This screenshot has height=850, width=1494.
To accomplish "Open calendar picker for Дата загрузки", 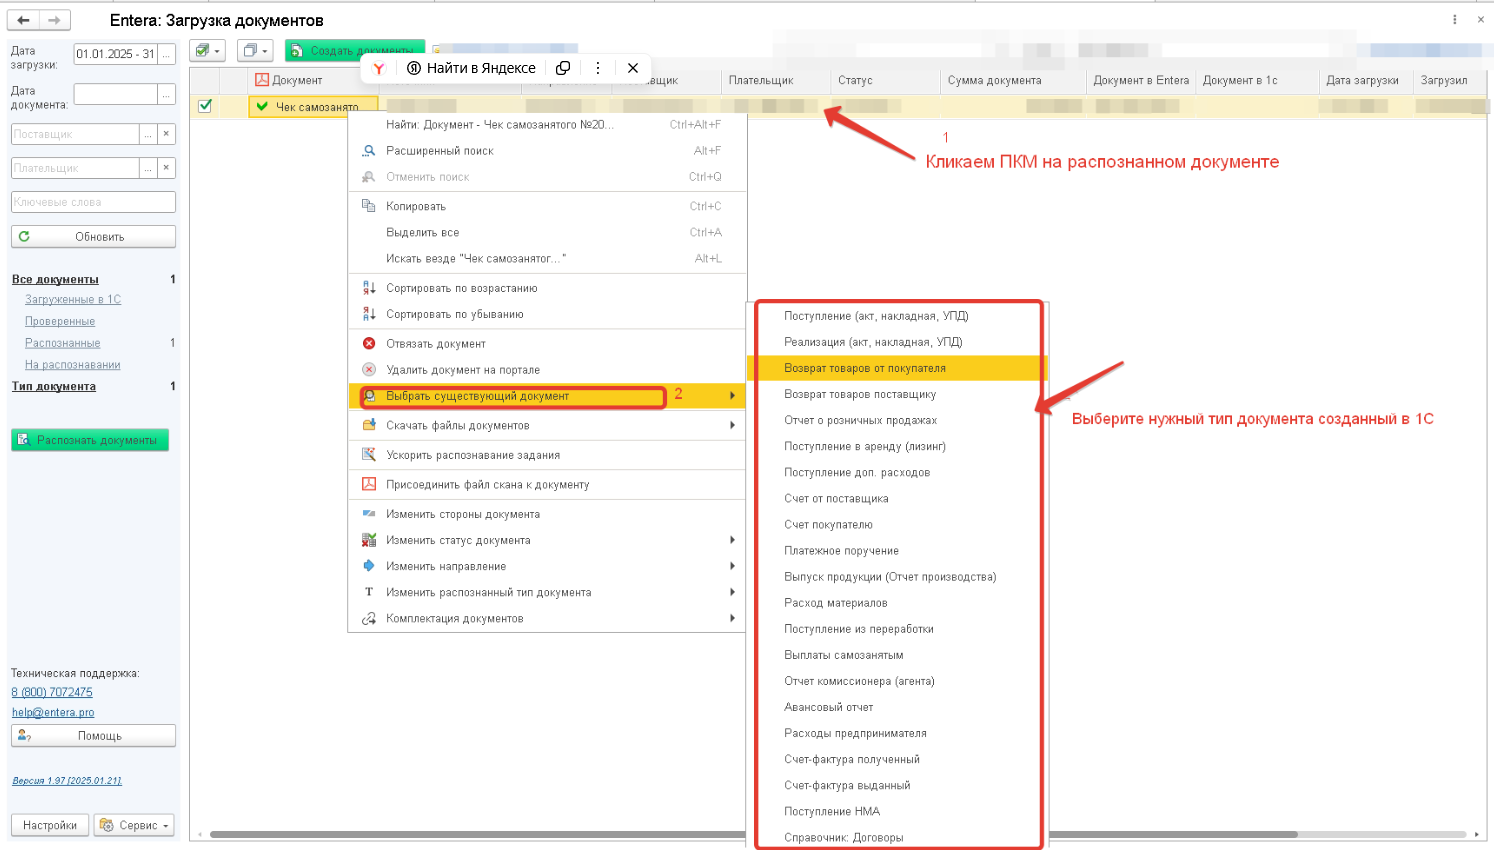I will [167, 54].
